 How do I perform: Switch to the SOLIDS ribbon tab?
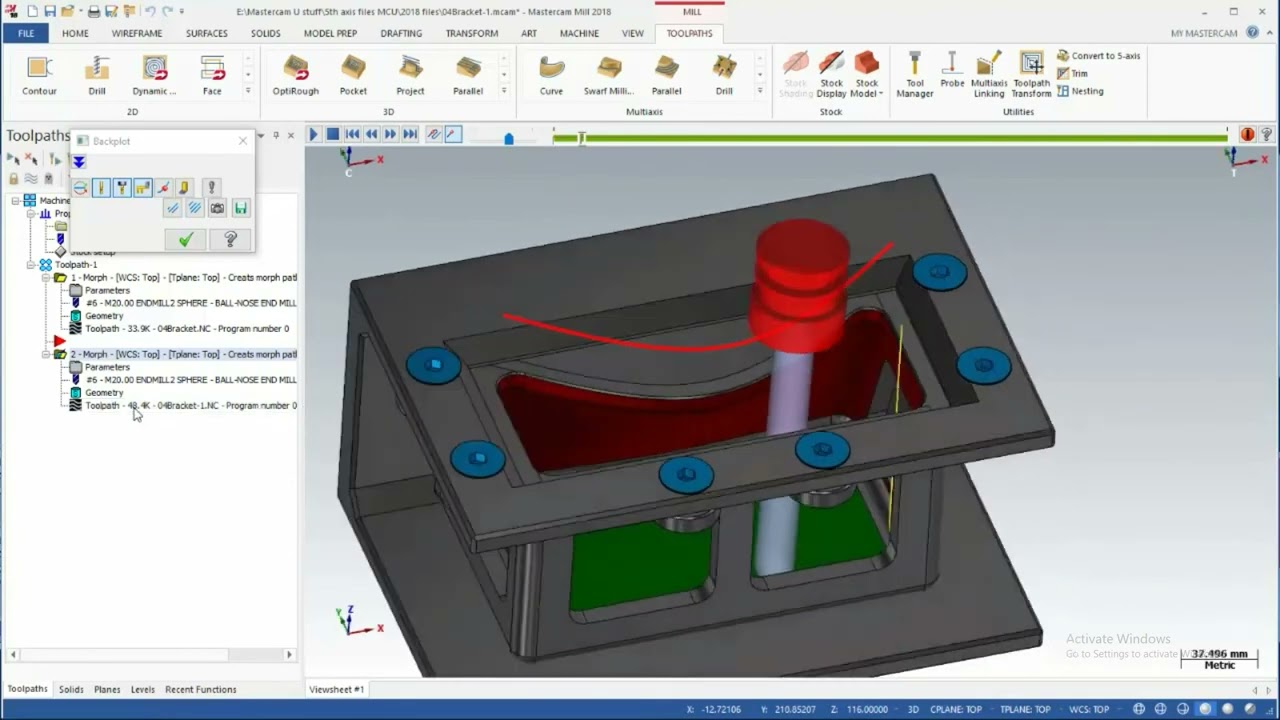click(x=265, y=33)
